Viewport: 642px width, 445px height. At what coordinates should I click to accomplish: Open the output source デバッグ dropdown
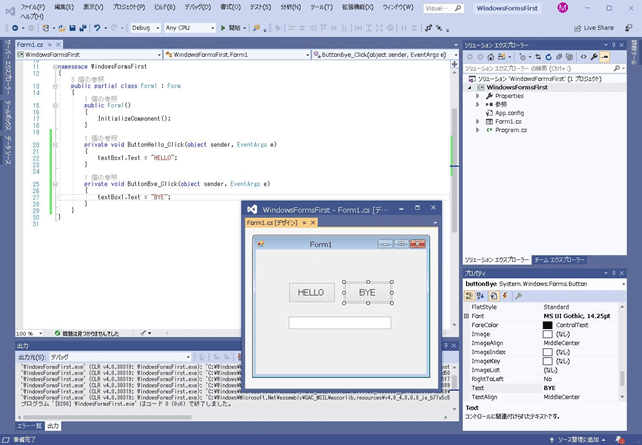(x=188, y=357)
